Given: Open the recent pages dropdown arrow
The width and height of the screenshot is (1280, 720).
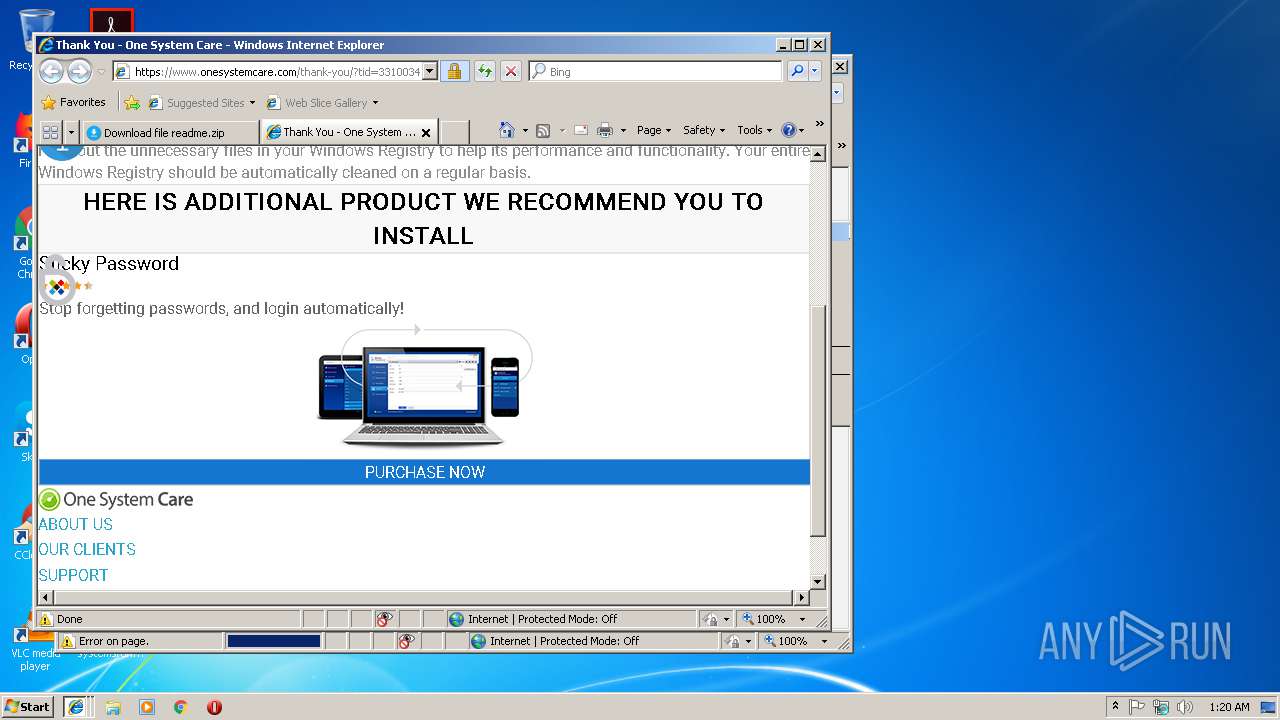Looking at the screenshot, I should [101, 72].
